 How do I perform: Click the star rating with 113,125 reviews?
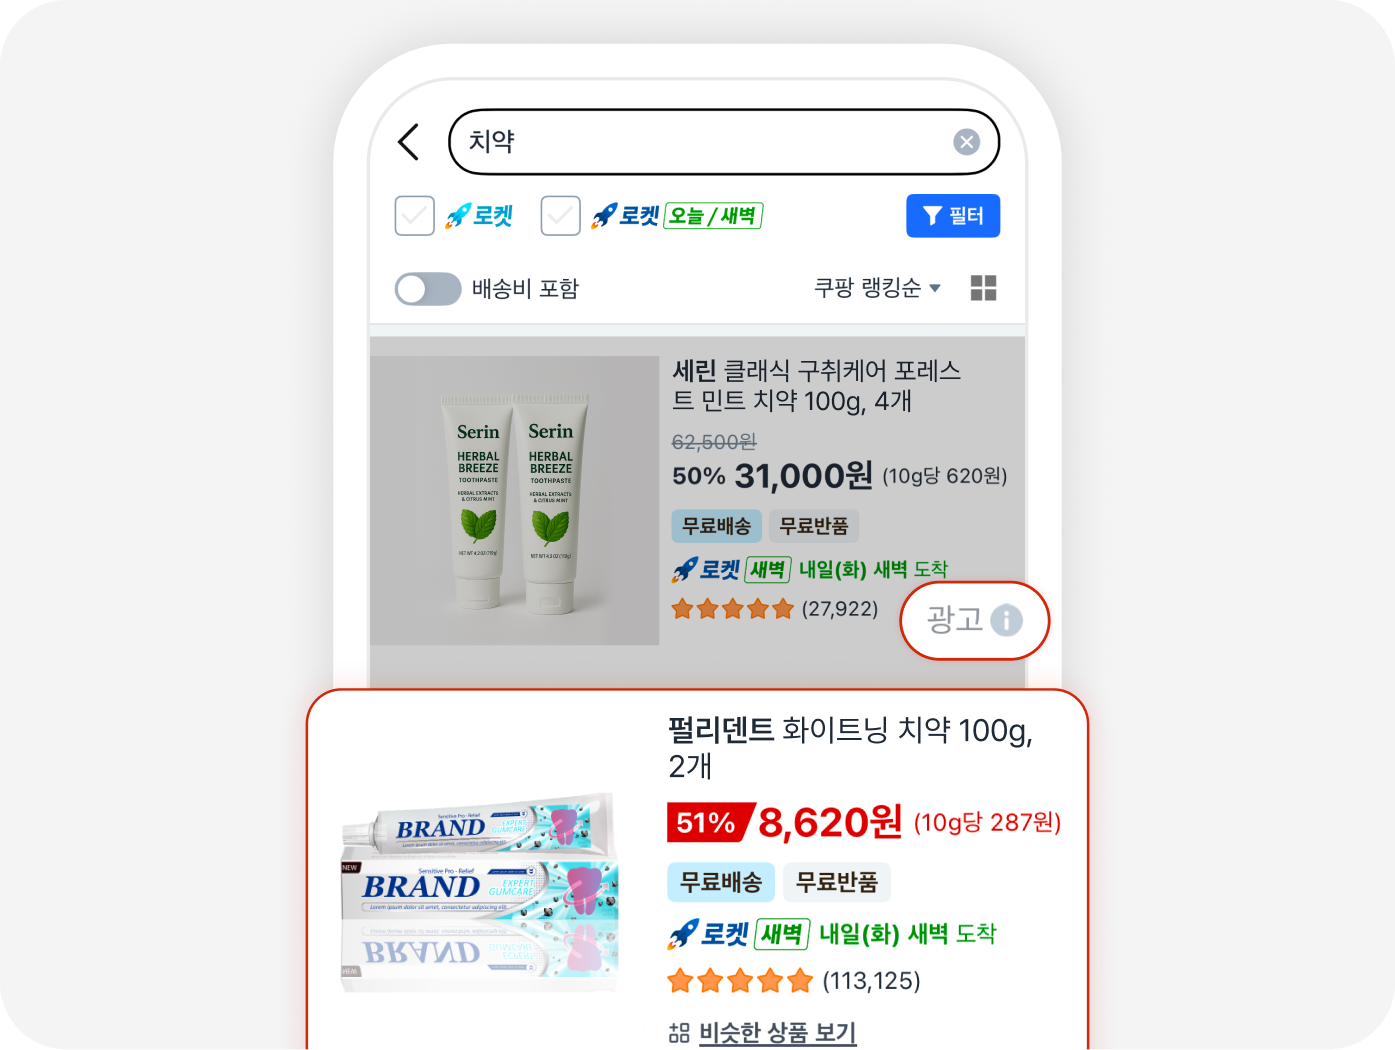point(794,981)
